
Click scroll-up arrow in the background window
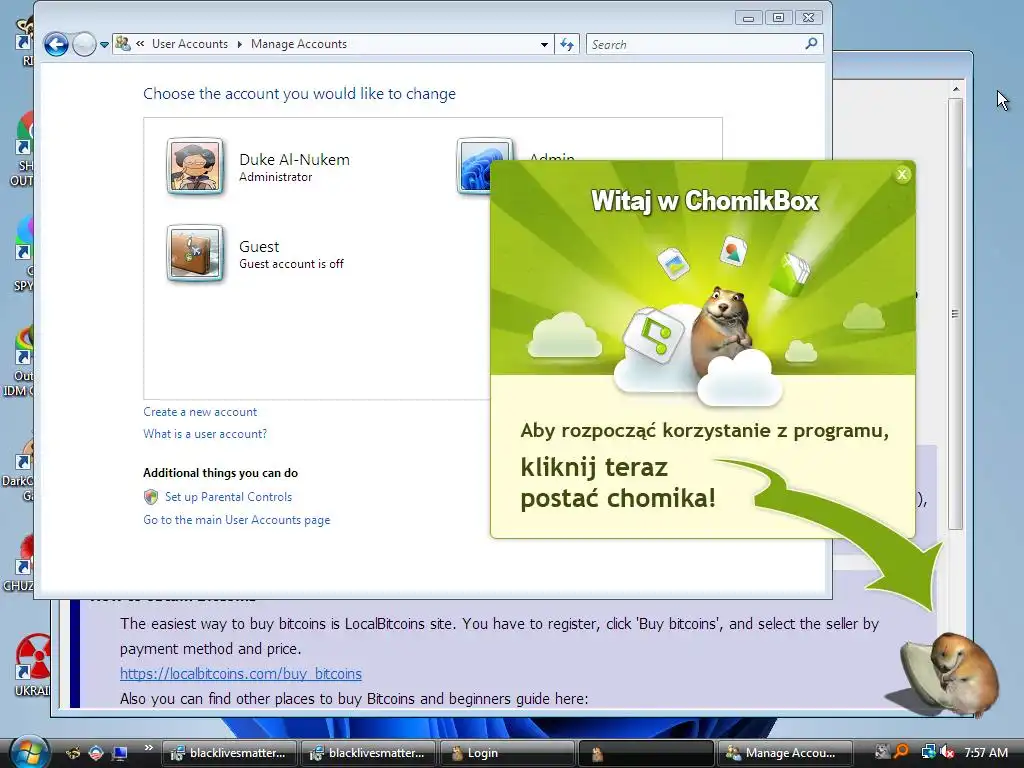click(x=955, y=89)
